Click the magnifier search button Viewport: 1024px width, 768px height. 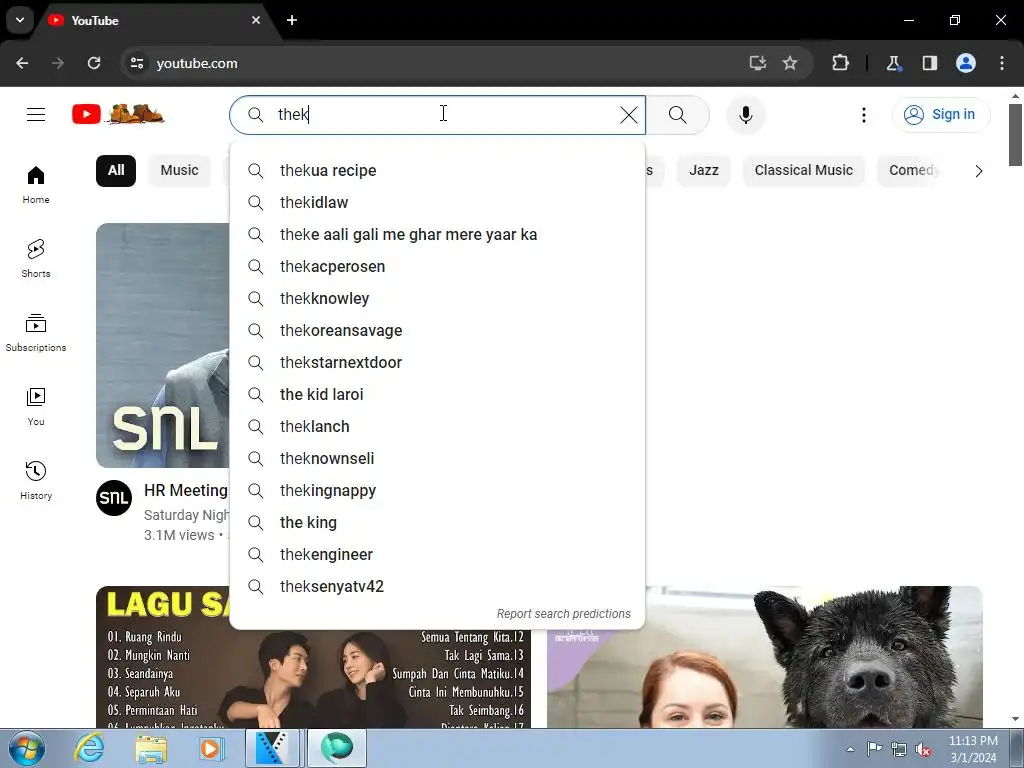[678, 115]
